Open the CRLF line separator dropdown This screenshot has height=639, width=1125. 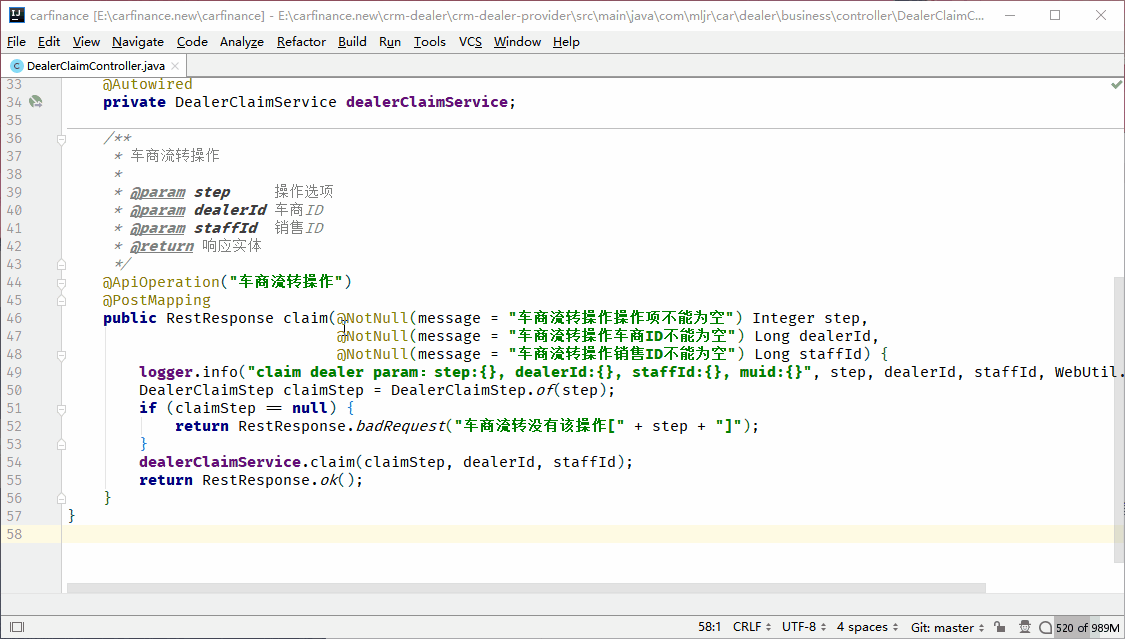click(x=751, y=627)
